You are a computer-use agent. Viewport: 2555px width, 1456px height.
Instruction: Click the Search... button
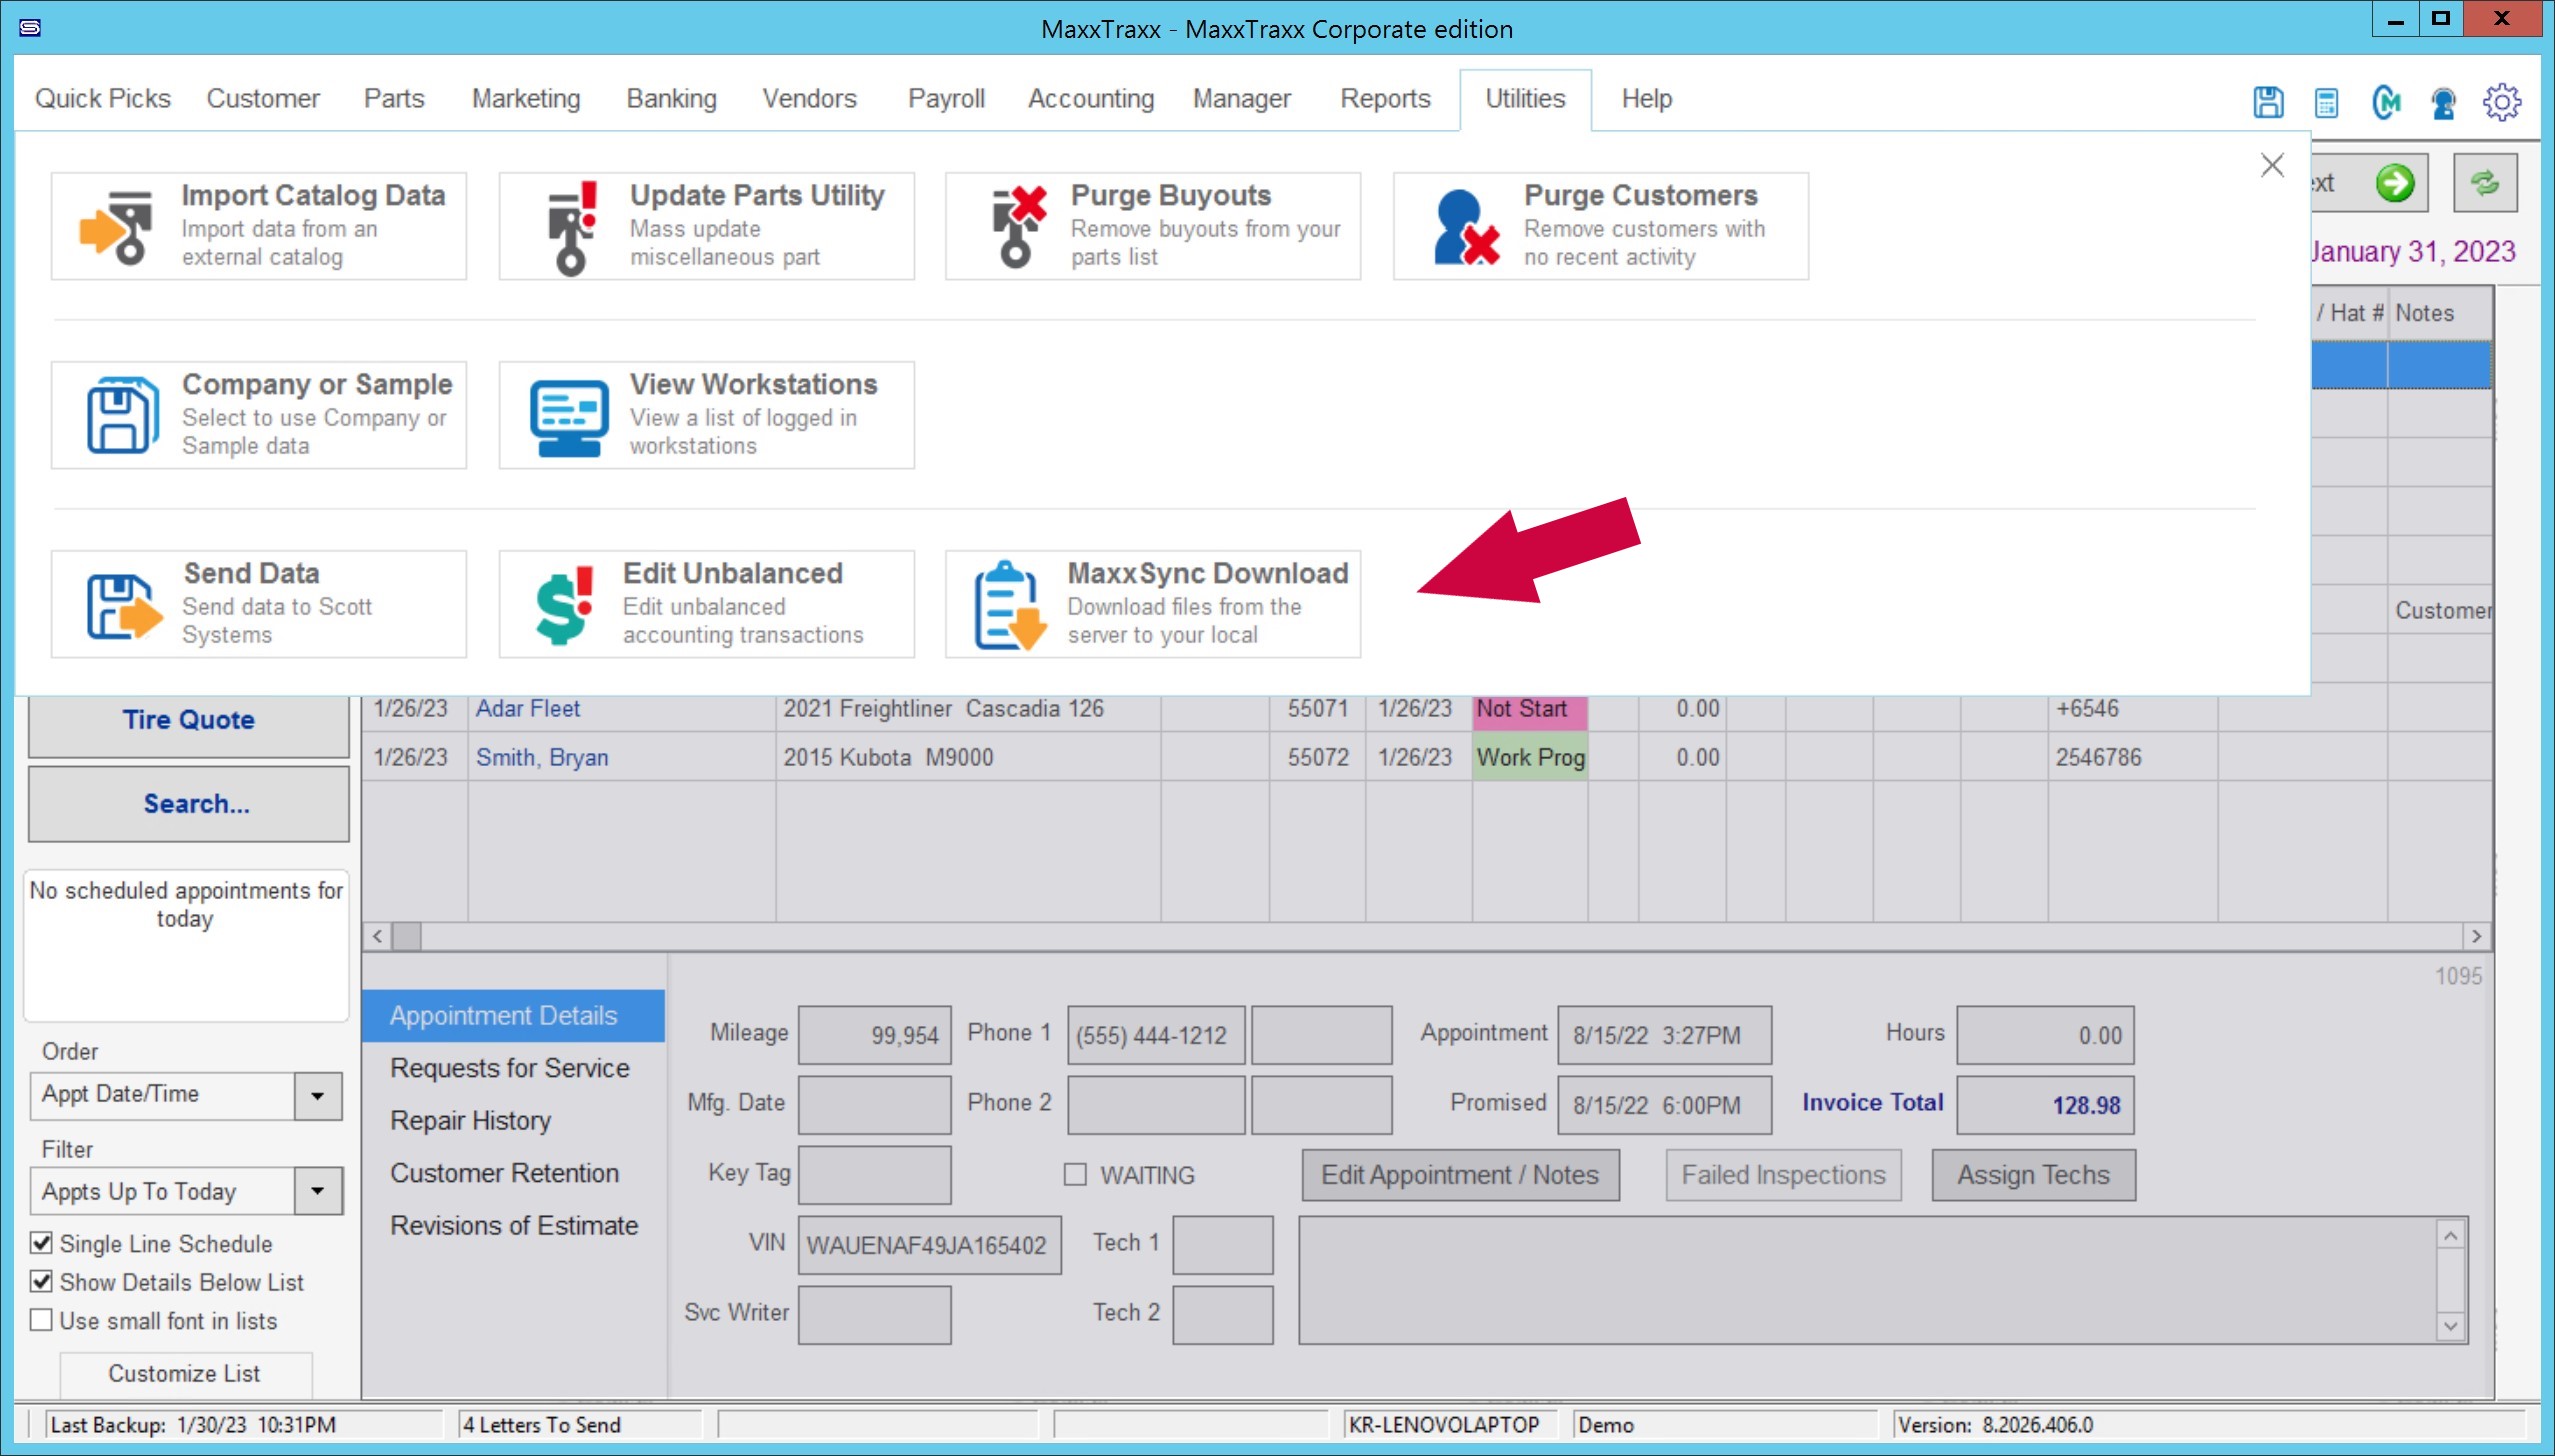[x=188, y=804]
